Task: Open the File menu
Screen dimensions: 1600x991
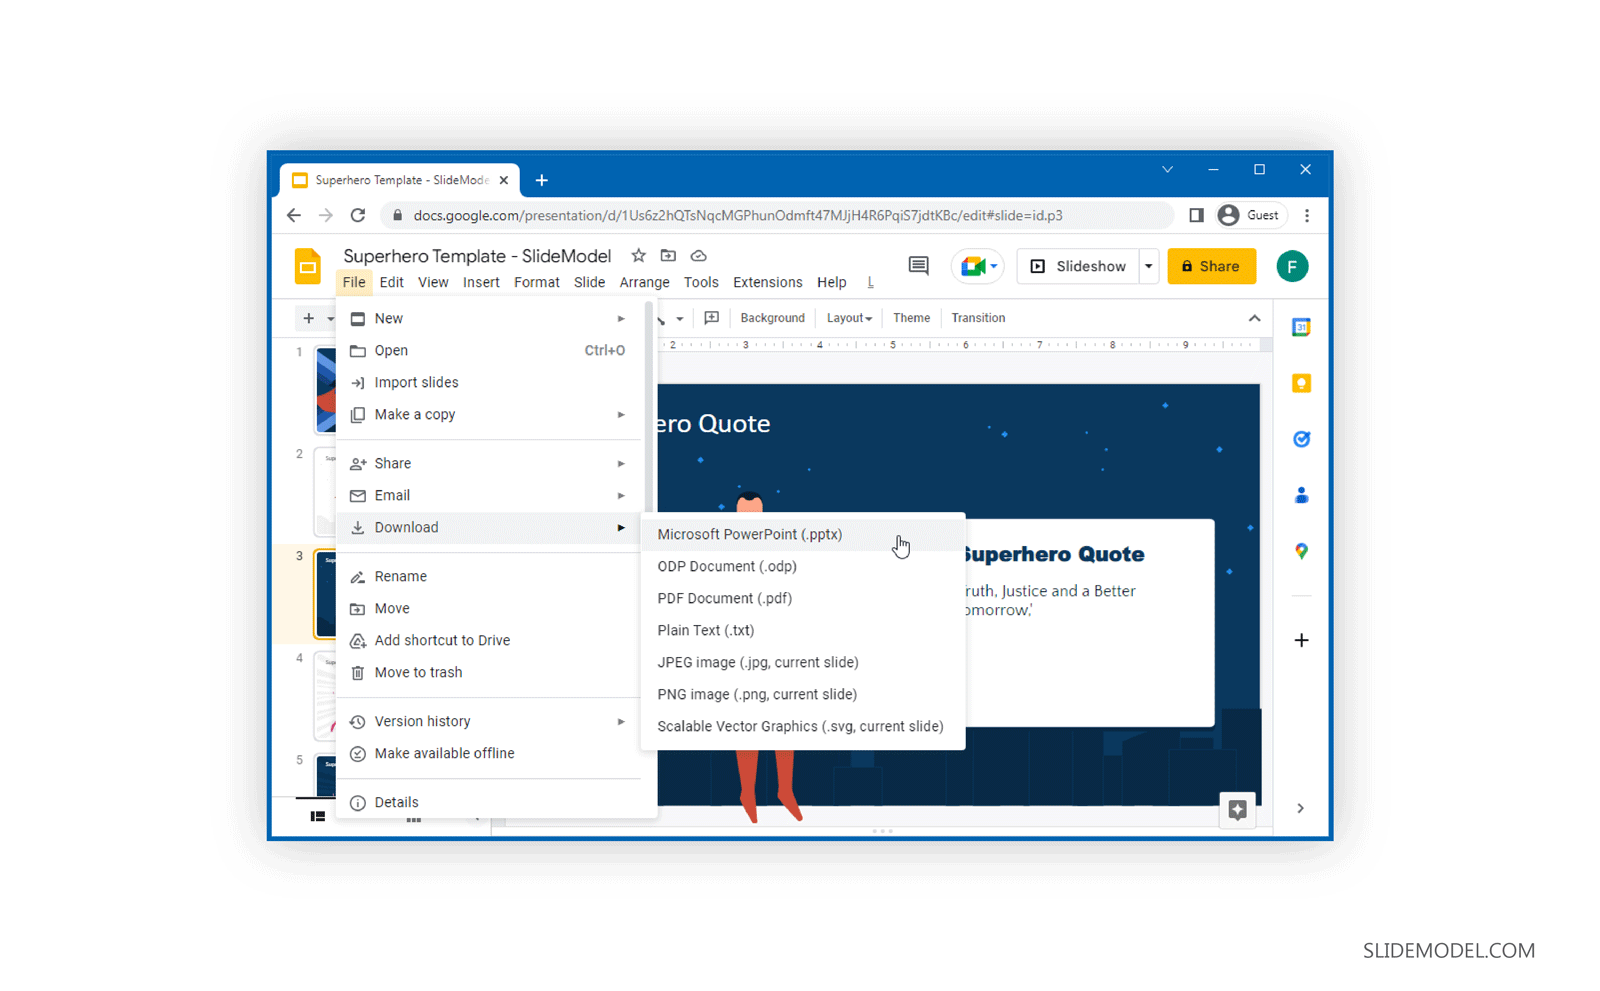Action: coord(354,282)
